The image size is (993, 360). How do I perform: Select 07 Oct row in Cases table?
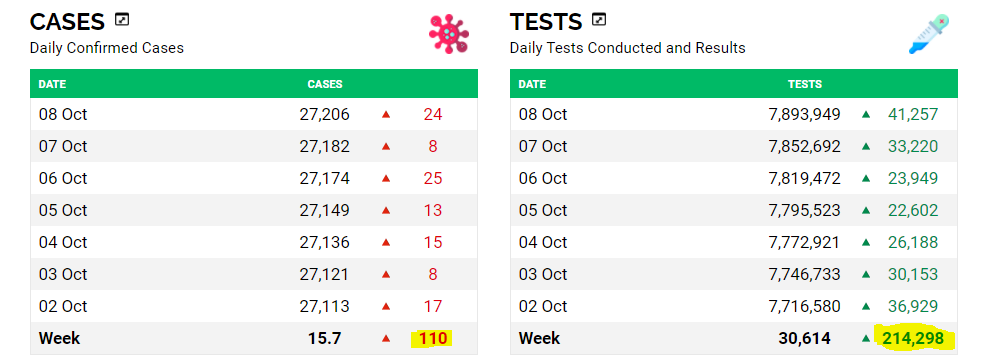(x=254, y=146)
